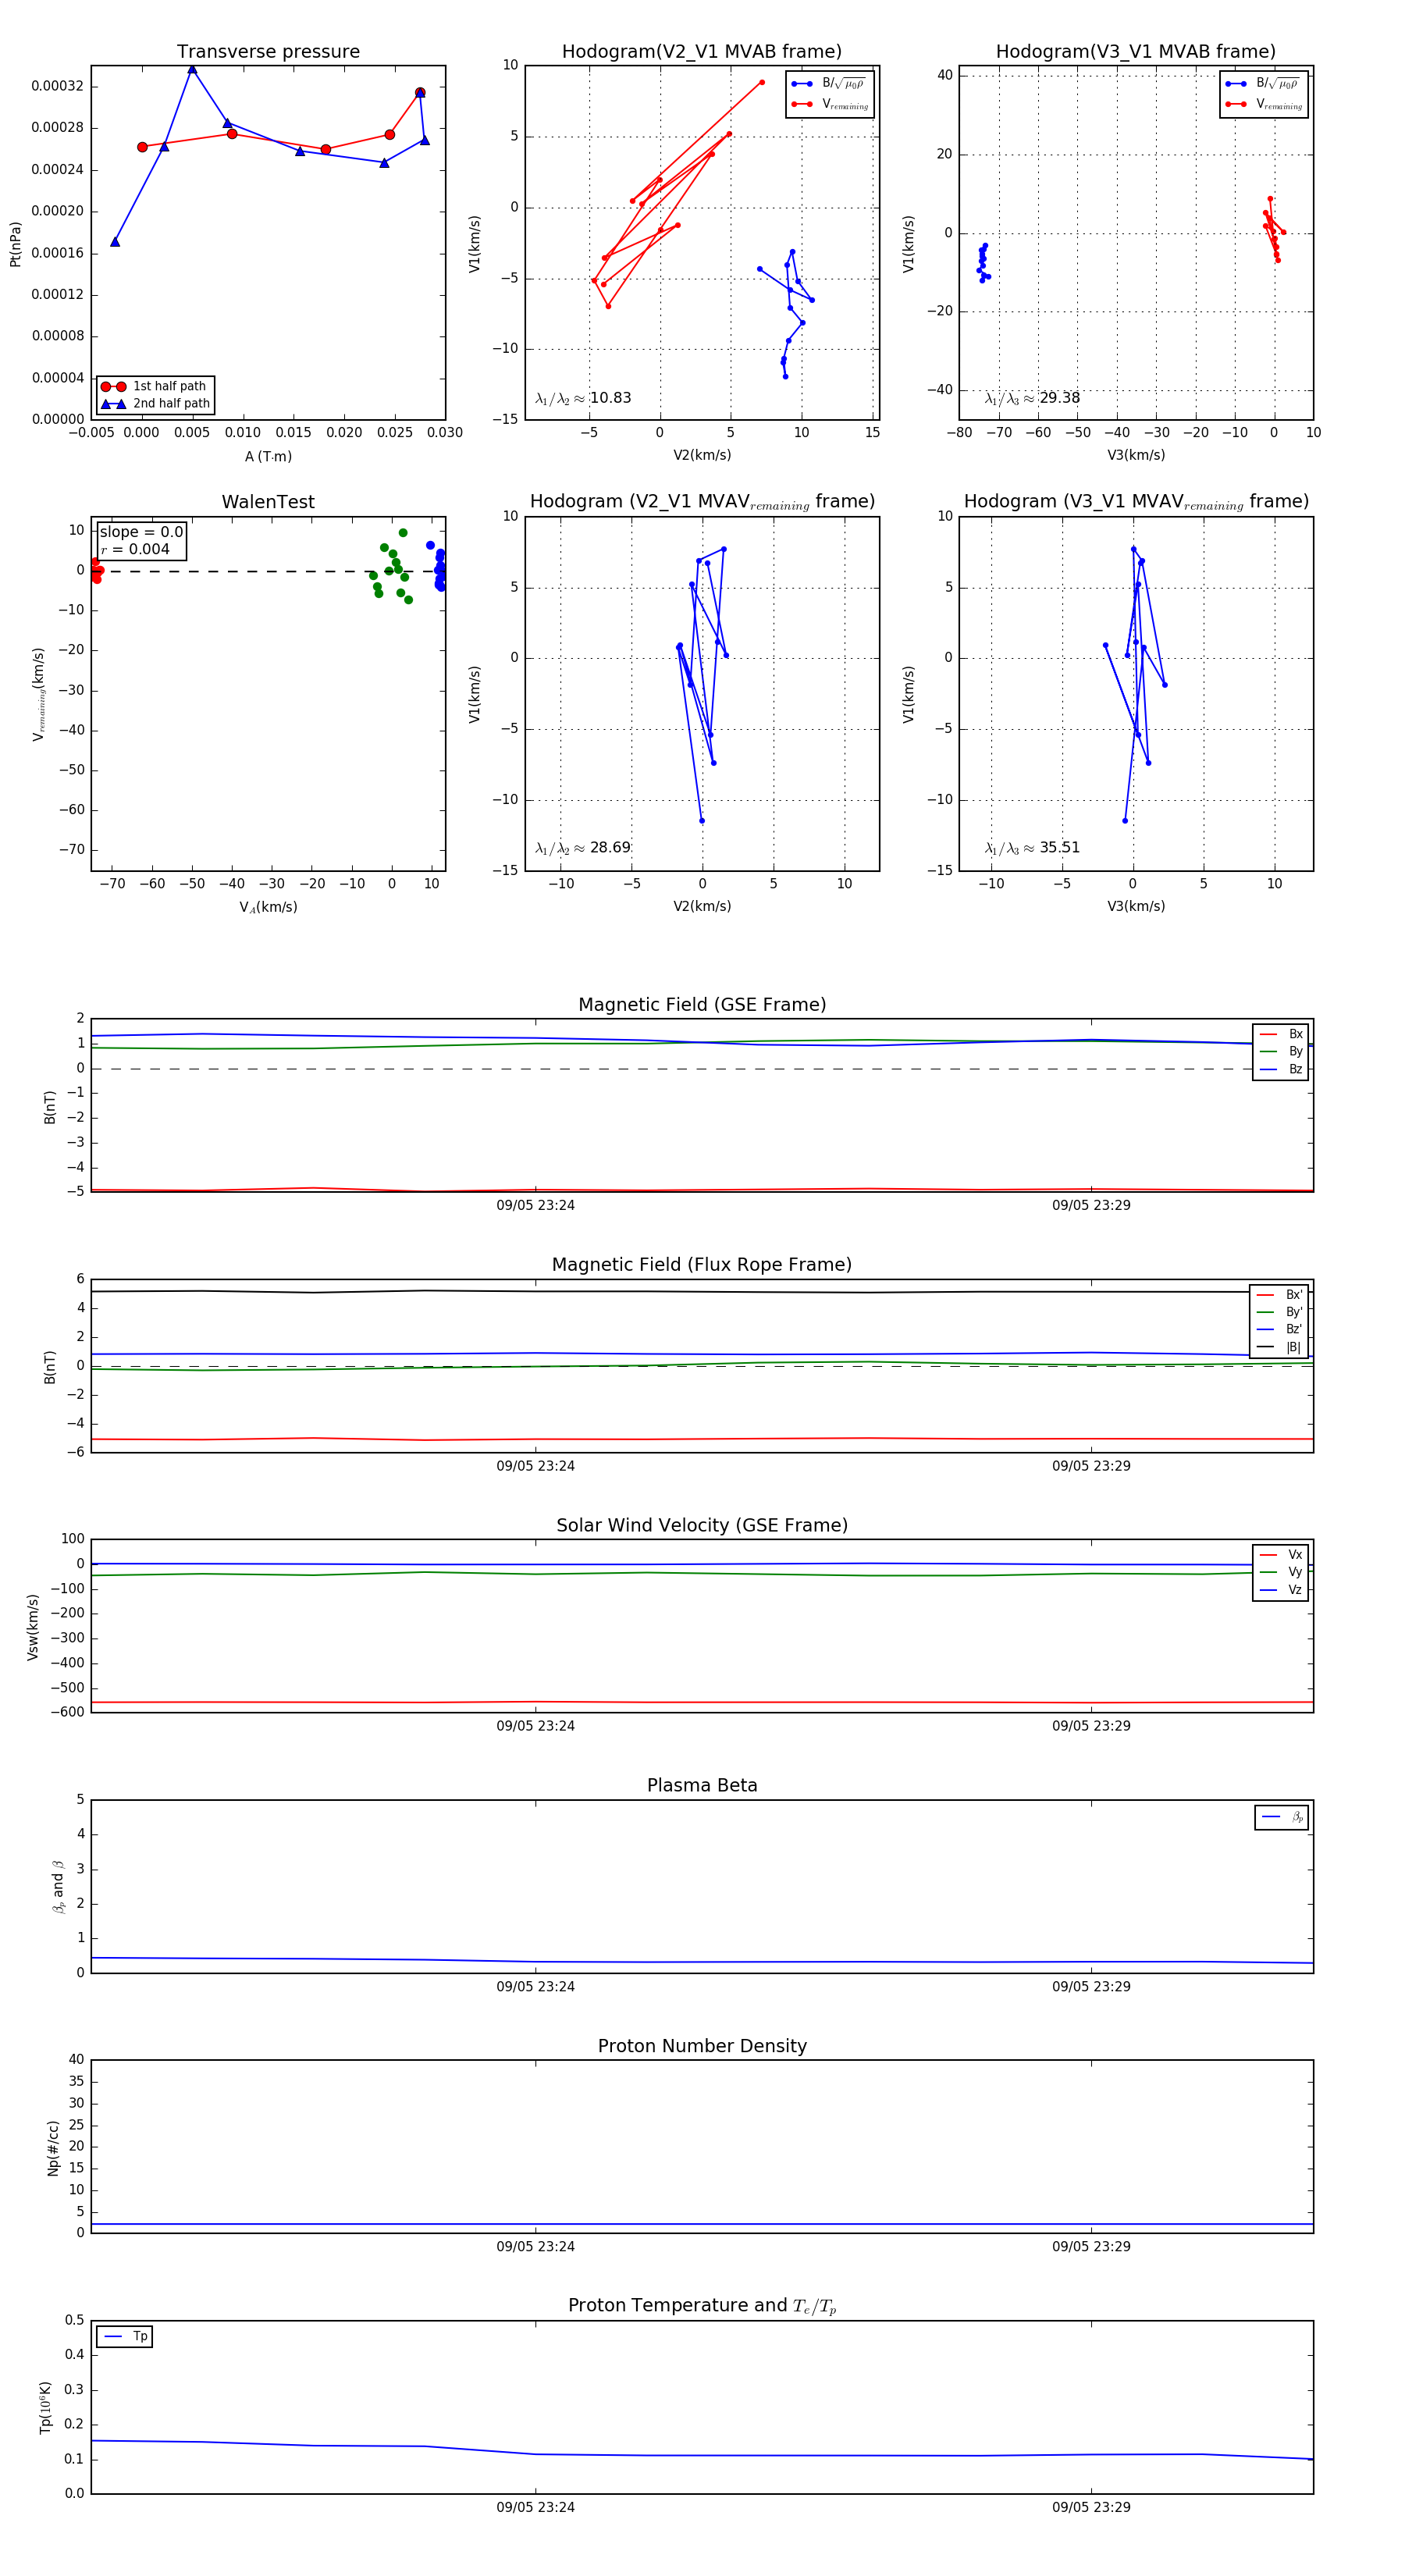Click the 'A (T·m)' x-axis label
The width and height of the screenshot is (1405, 2576).
(268, 457)
